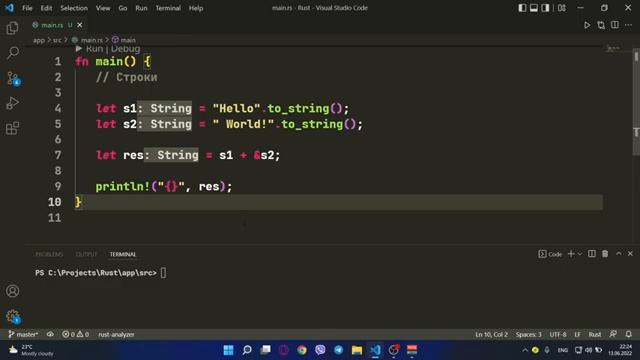Click the app breadcrumb segment
Screen dimensions: 640x360
39,40
